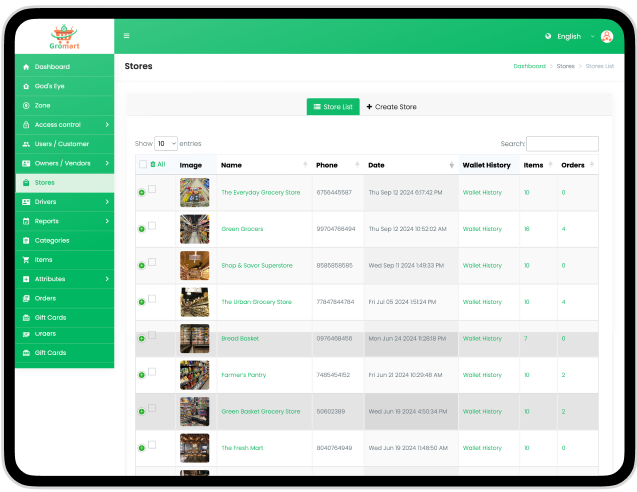
Task: Click the Dashboard breadcrumb link
Action: [529, 66]
